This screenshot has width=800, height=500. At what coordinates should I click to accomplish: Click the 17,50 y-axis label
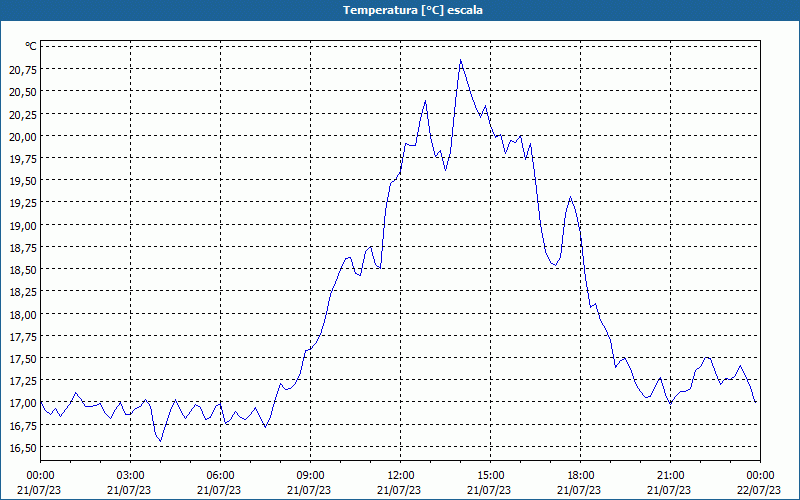(23, 359)
